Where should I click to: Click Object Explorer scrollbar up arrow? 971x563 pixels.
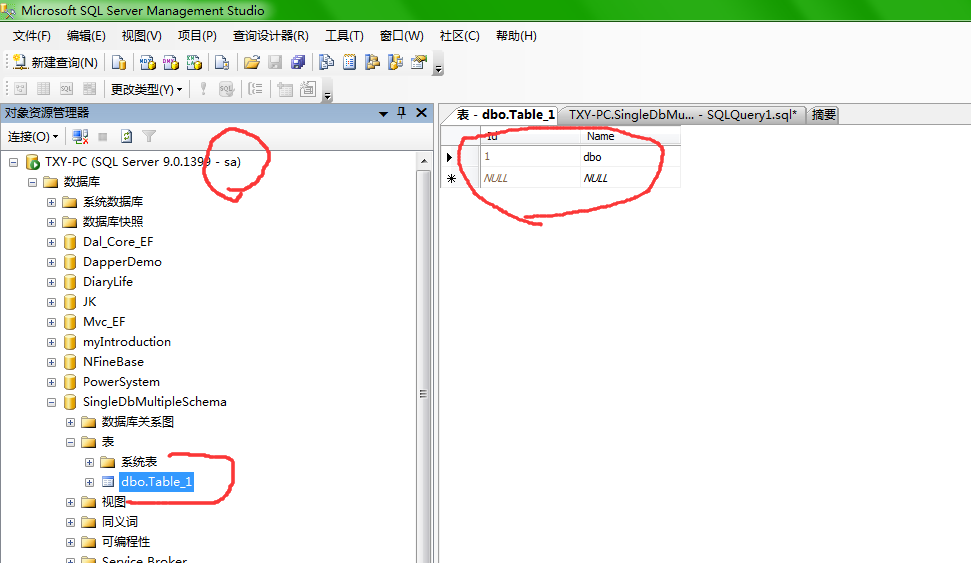click(x=424, y=161)
